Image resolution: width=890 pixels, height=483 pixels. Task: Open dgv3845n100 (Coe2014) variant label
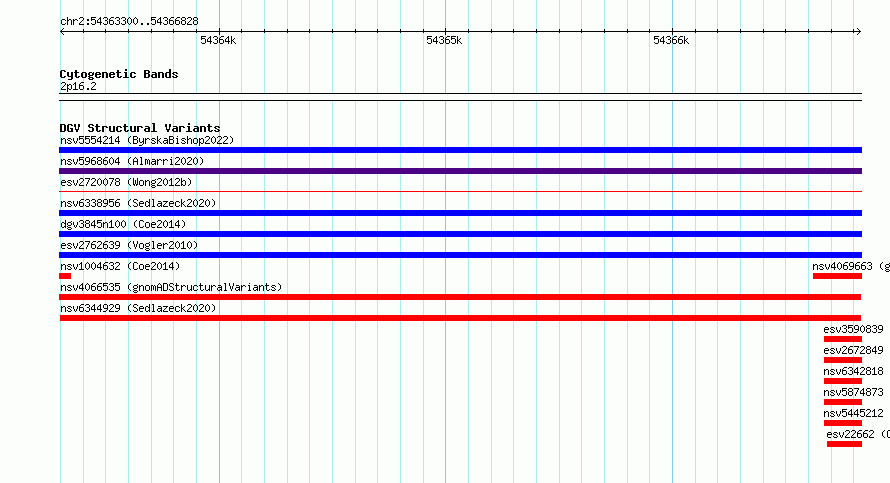coord(123,224)
